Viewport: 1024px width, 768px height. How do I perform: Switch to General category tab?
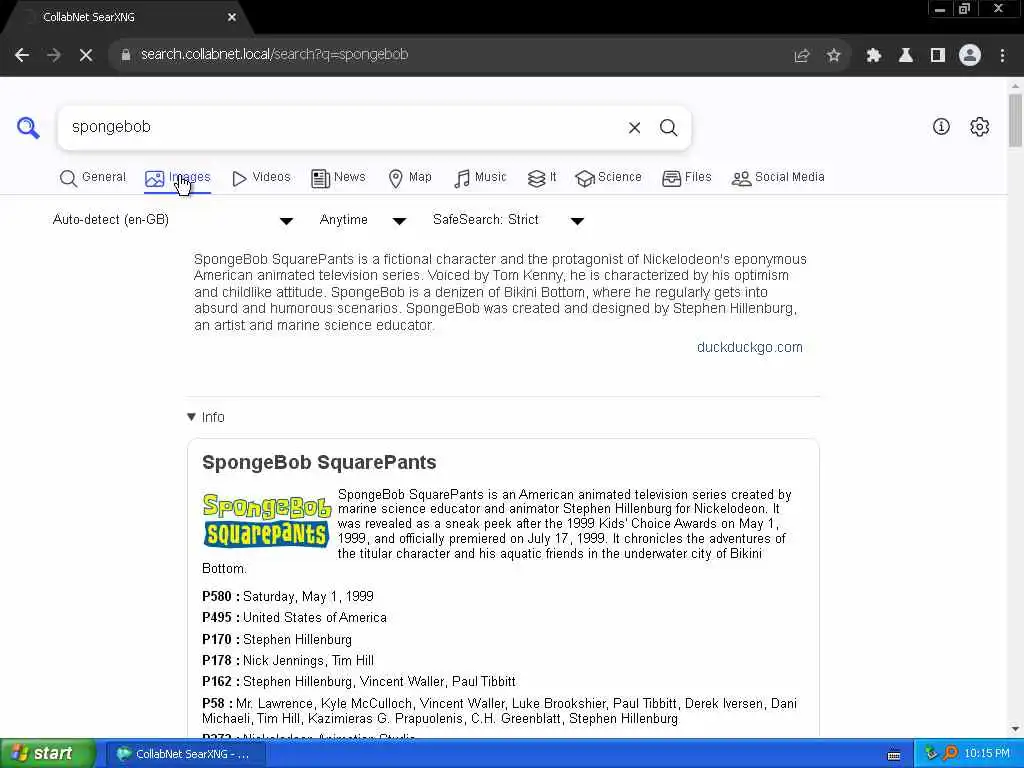[93, 178]
